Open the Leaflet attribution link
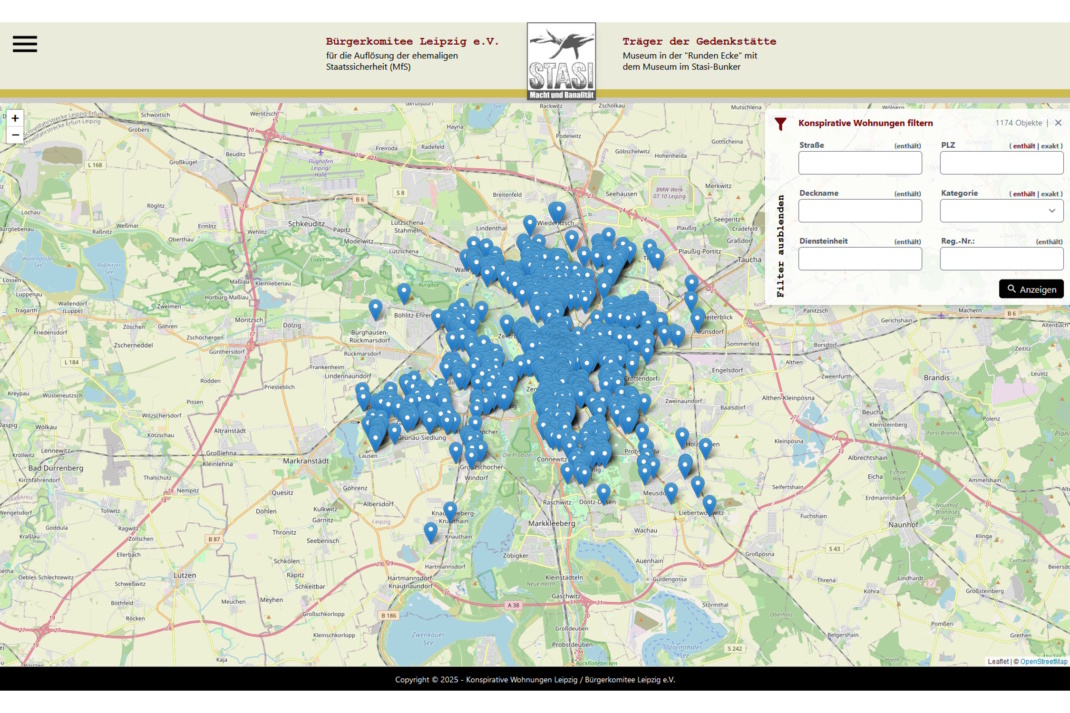Image resolution: width=1070 pixels, height=713 pixels. (x=998, y=661)
